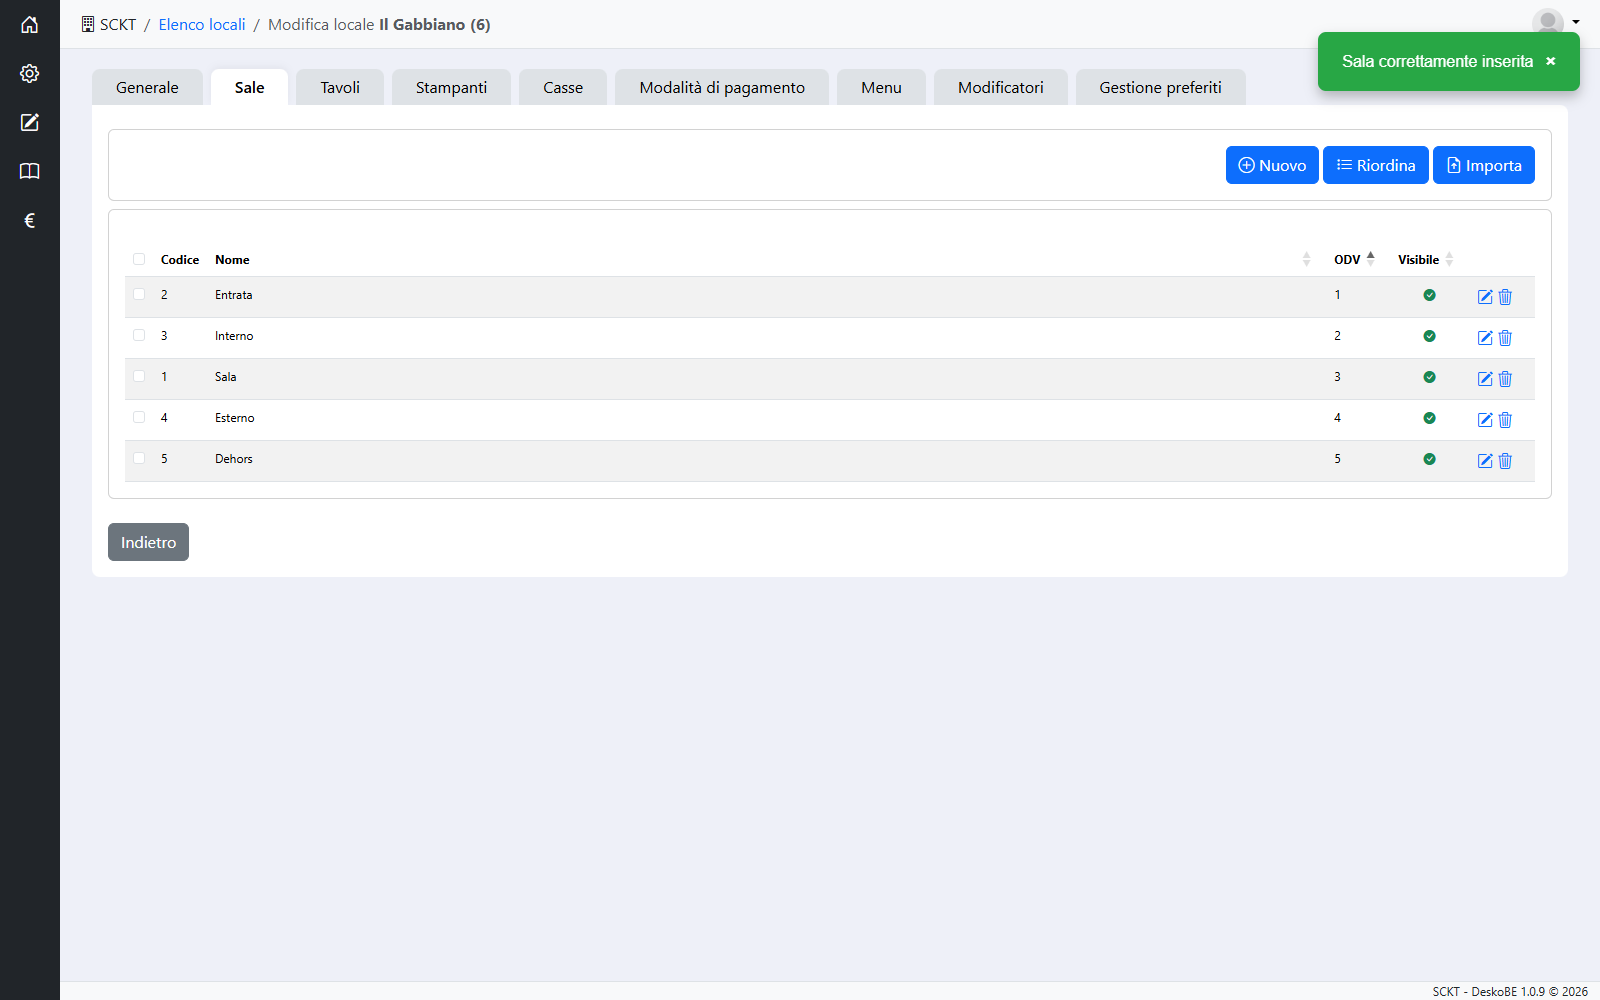Sort table by ODV column

(1354, 259)
